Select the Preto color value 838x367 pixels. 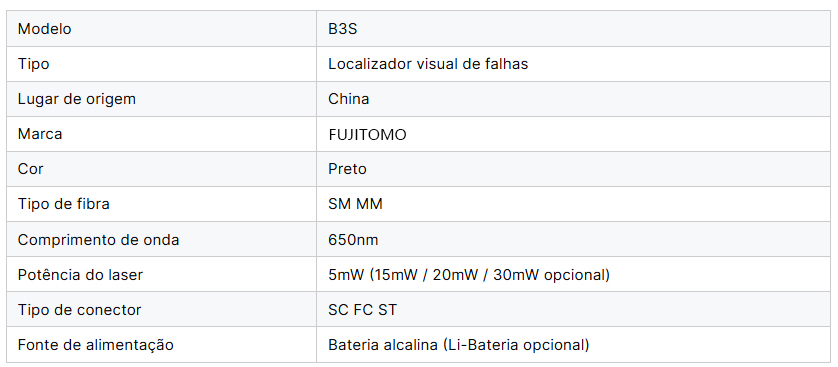click(x=347, y=169)
